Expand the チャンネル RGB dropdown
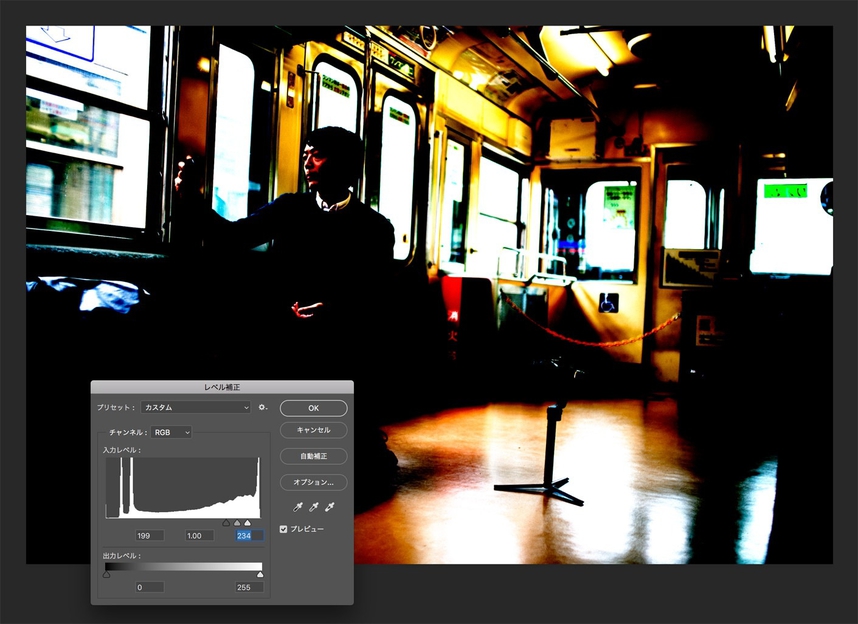This screenshot has width=858, height=624. [x=171, y=433]
